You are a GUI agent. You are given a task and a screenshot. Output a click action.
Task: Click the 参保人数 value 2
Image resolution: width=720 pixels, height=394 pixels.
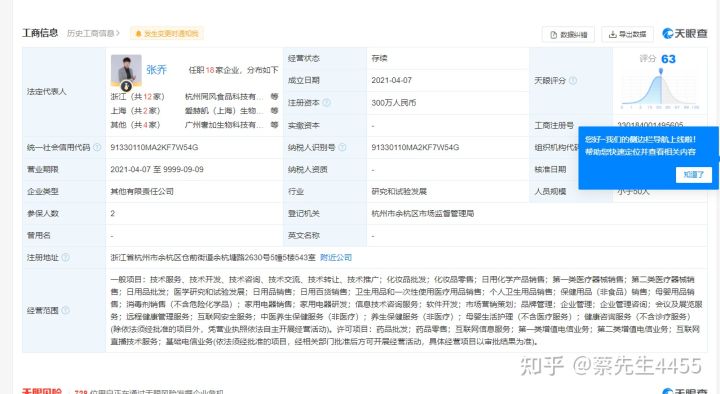[112, 214]
